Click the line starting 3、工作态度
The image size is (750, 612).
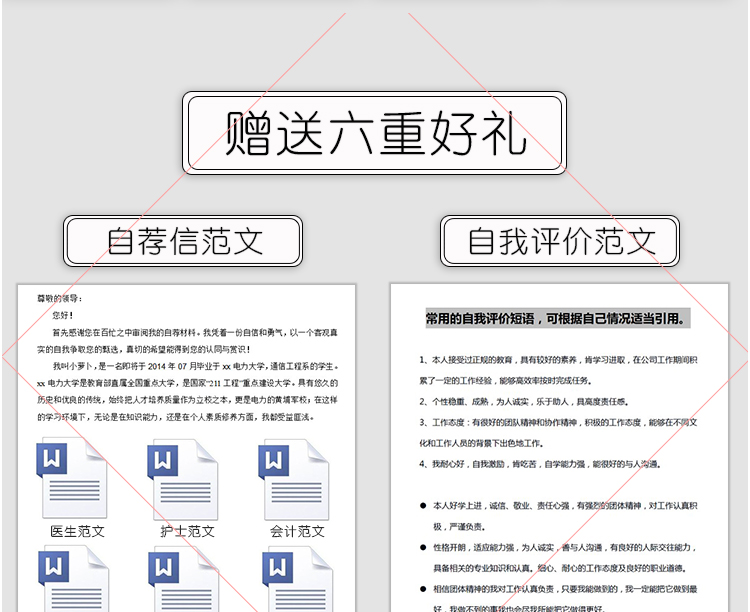[x=558, y=423]
